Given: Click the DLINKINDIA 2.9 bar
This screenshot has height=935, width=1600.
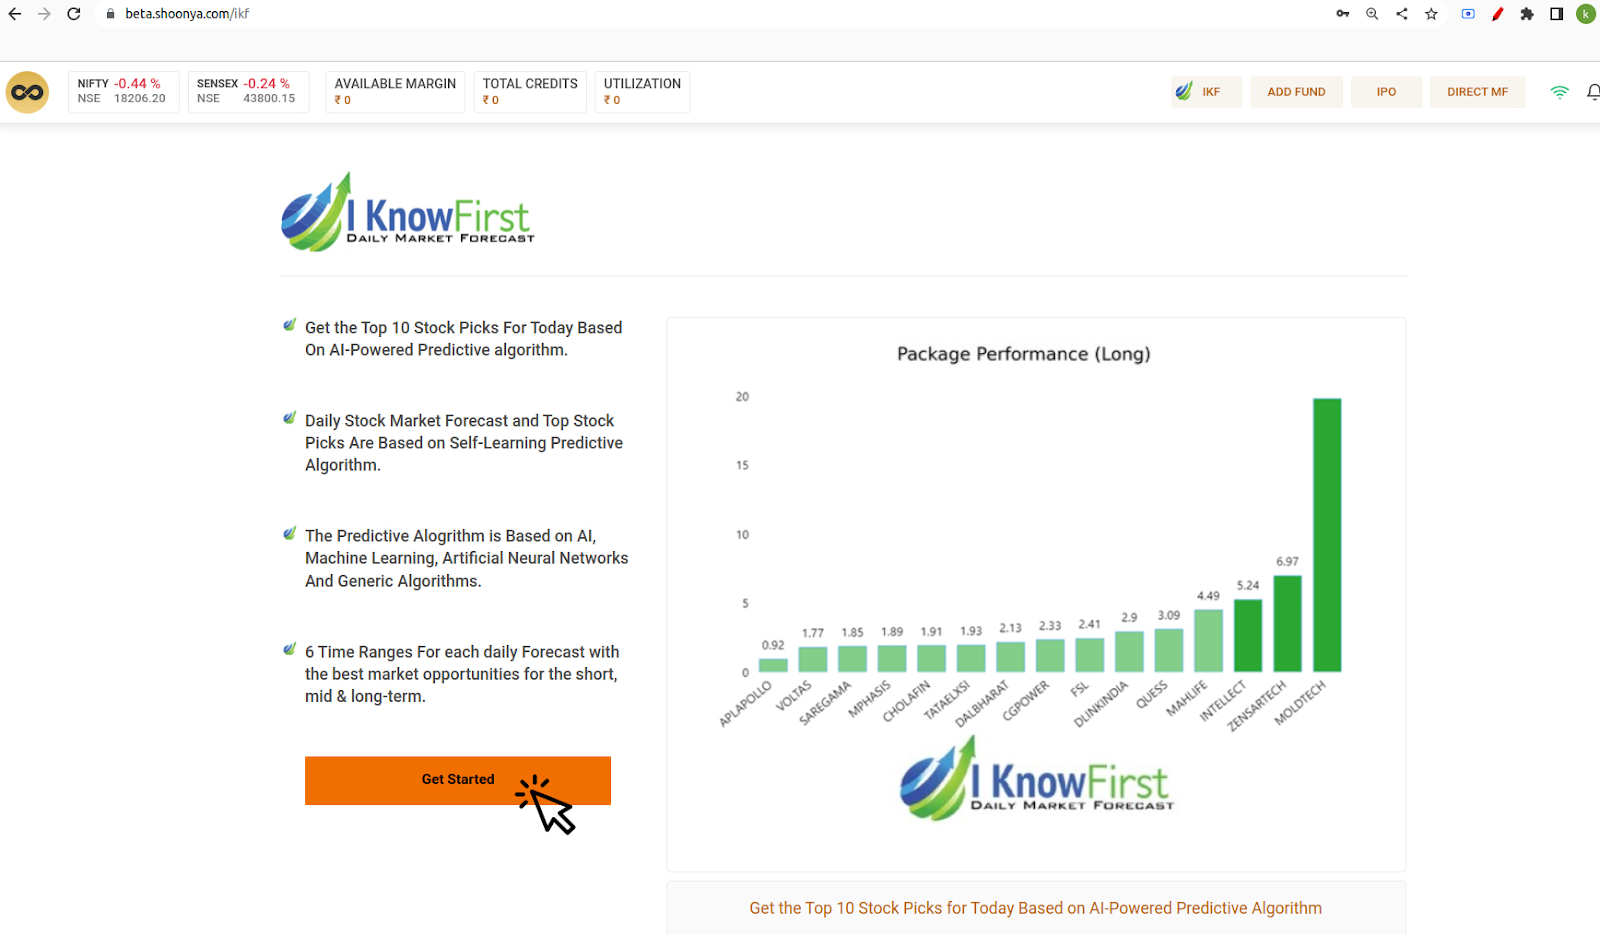Looking at the screenshot, I should pos(1129,652).
